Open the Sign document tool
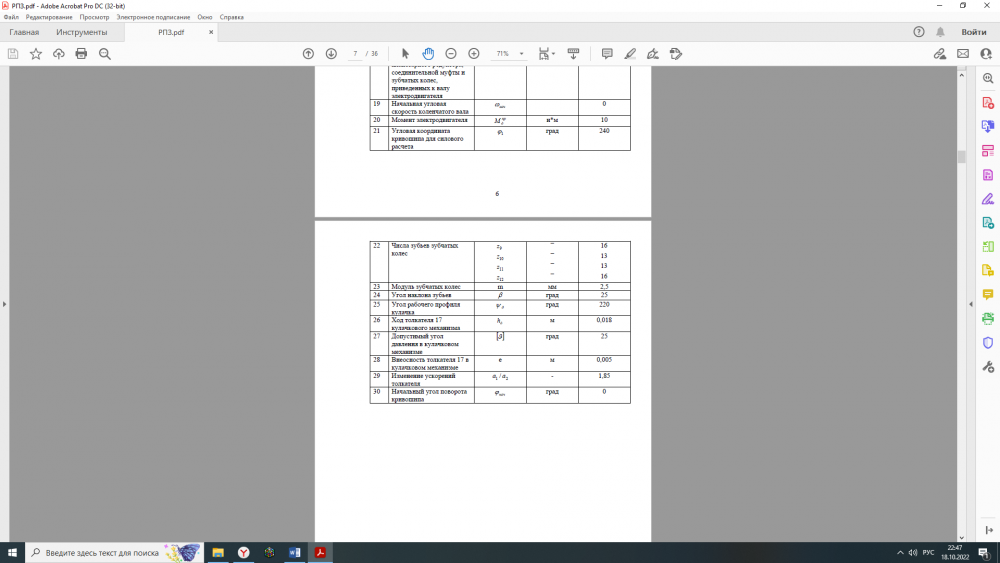 pos(653,54)
